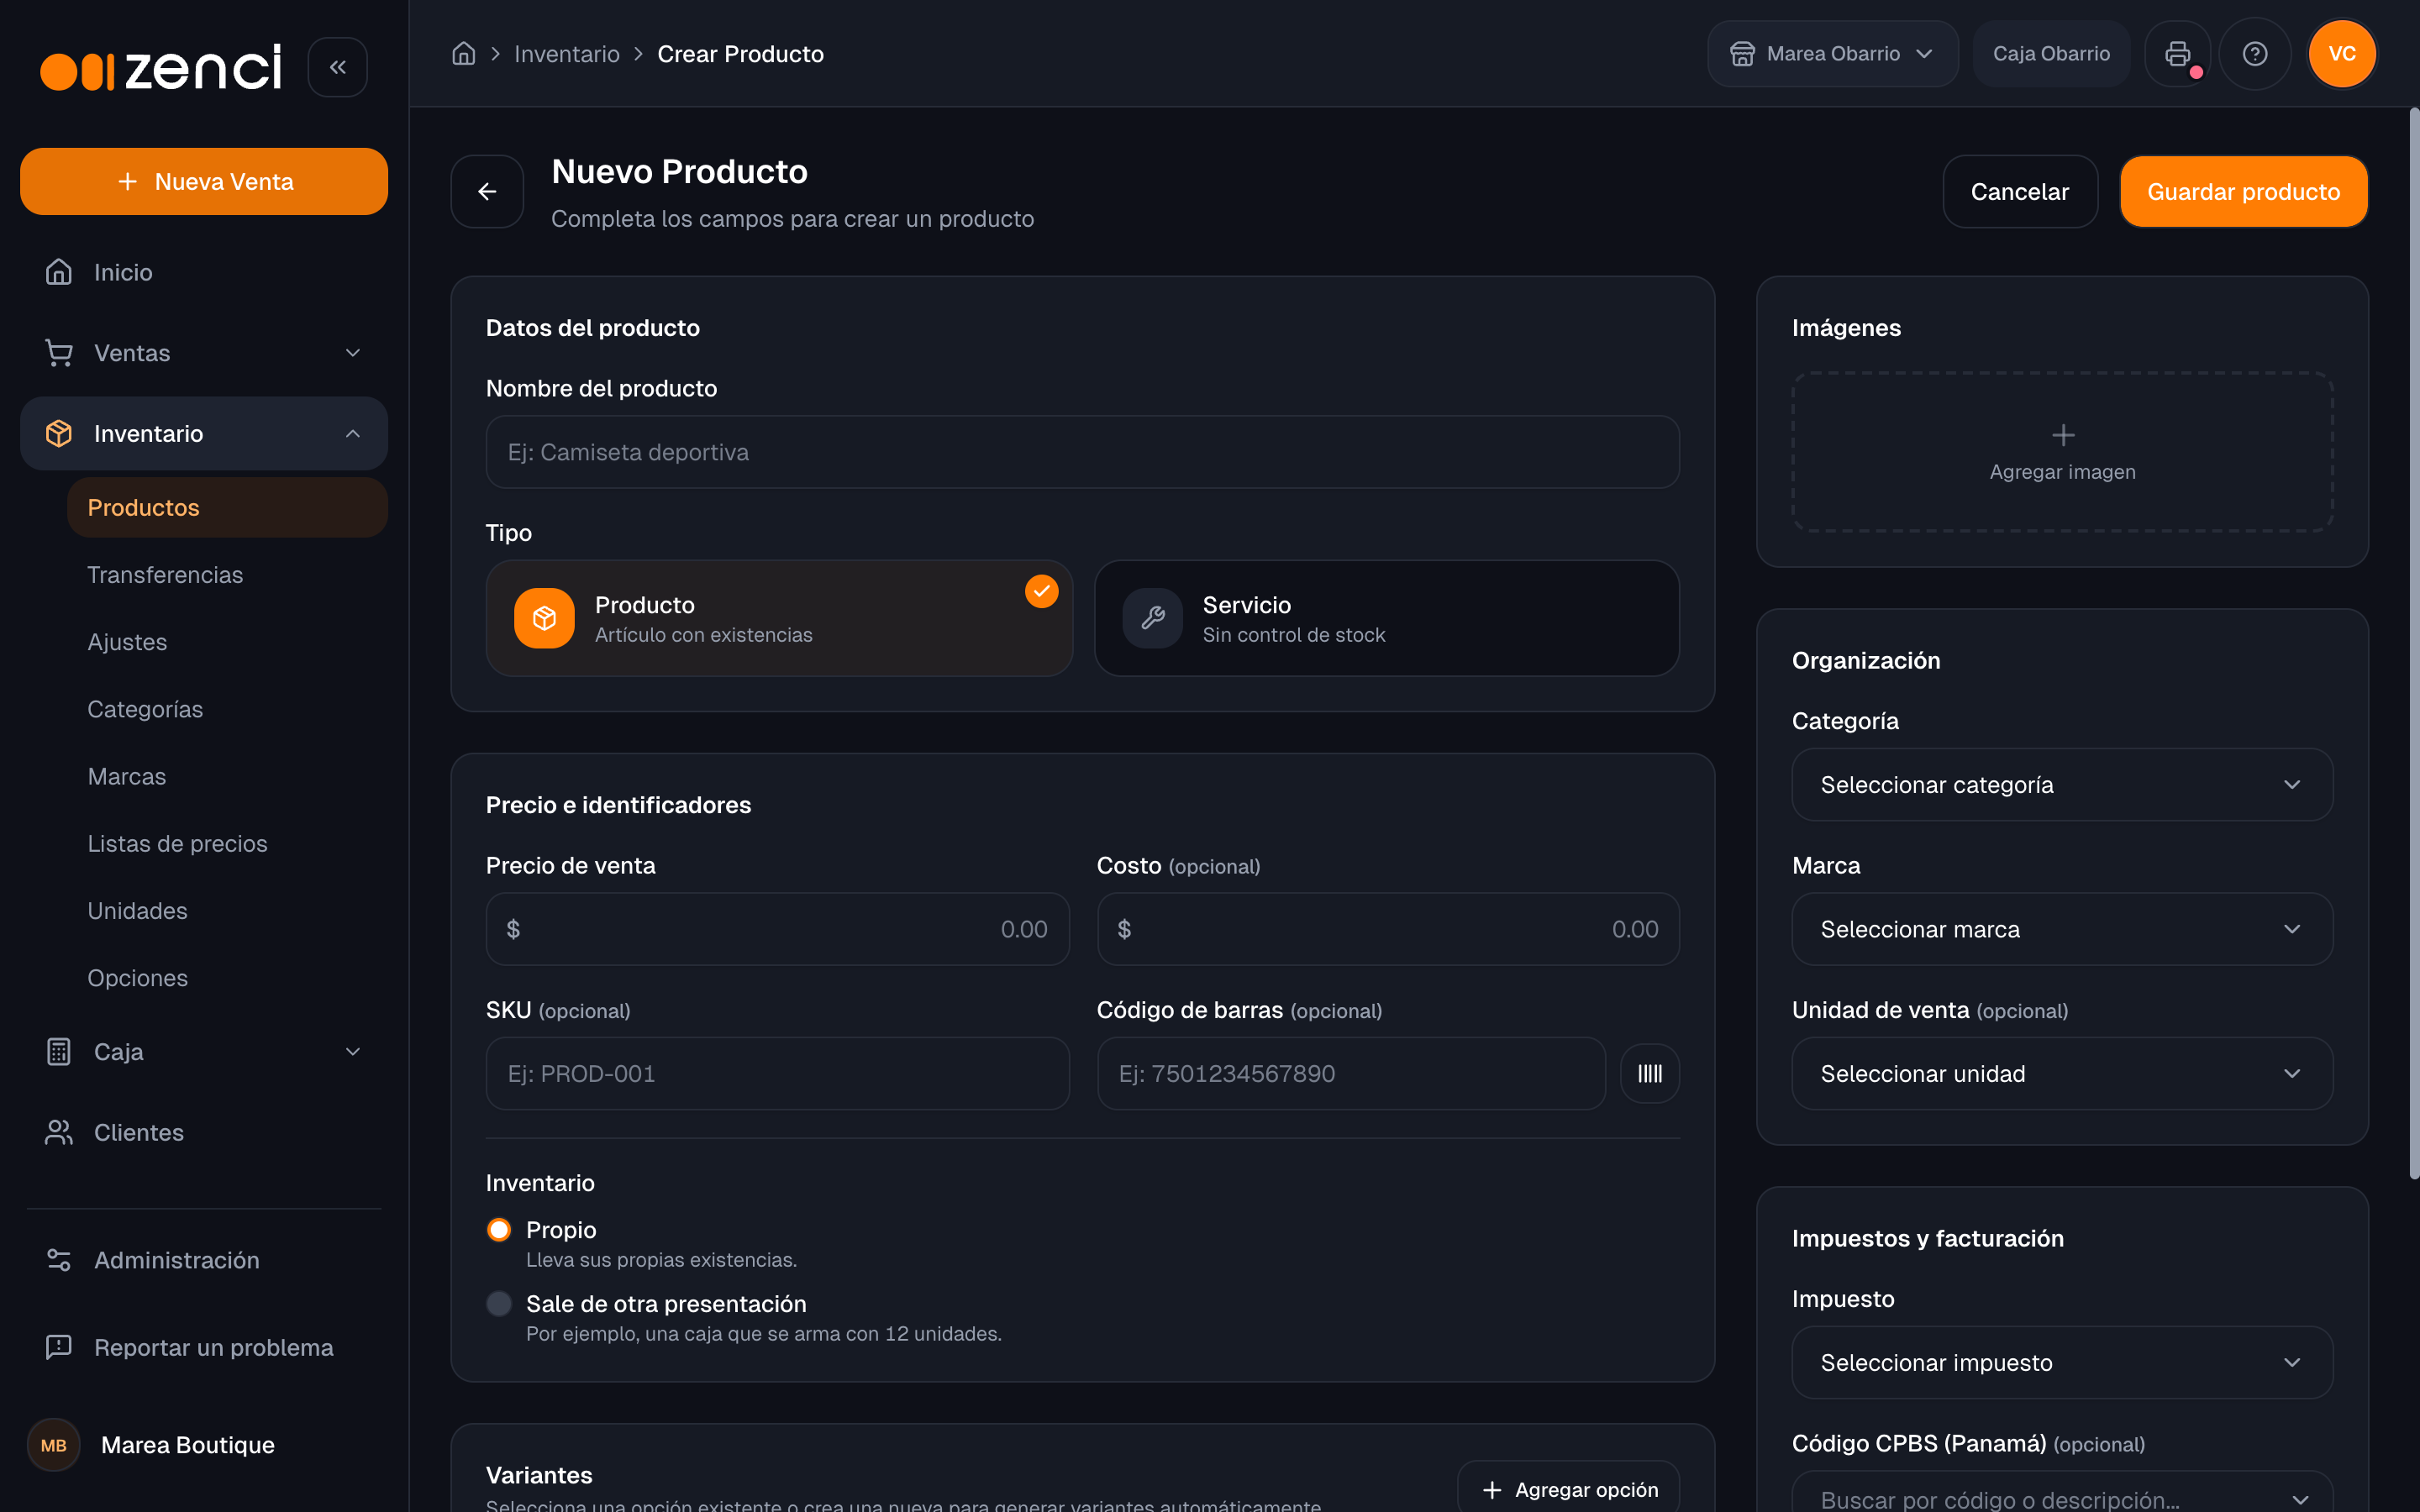Click the Clientes people icon
This screenshot has width=2420, height=1512.
(x=59, y=1132)
